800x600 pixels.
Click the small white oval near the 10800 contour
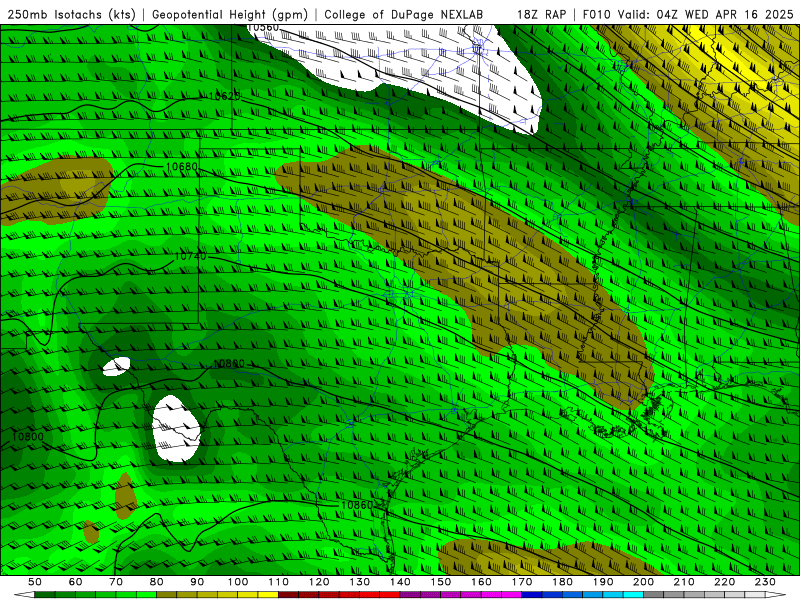pos(116,366)
